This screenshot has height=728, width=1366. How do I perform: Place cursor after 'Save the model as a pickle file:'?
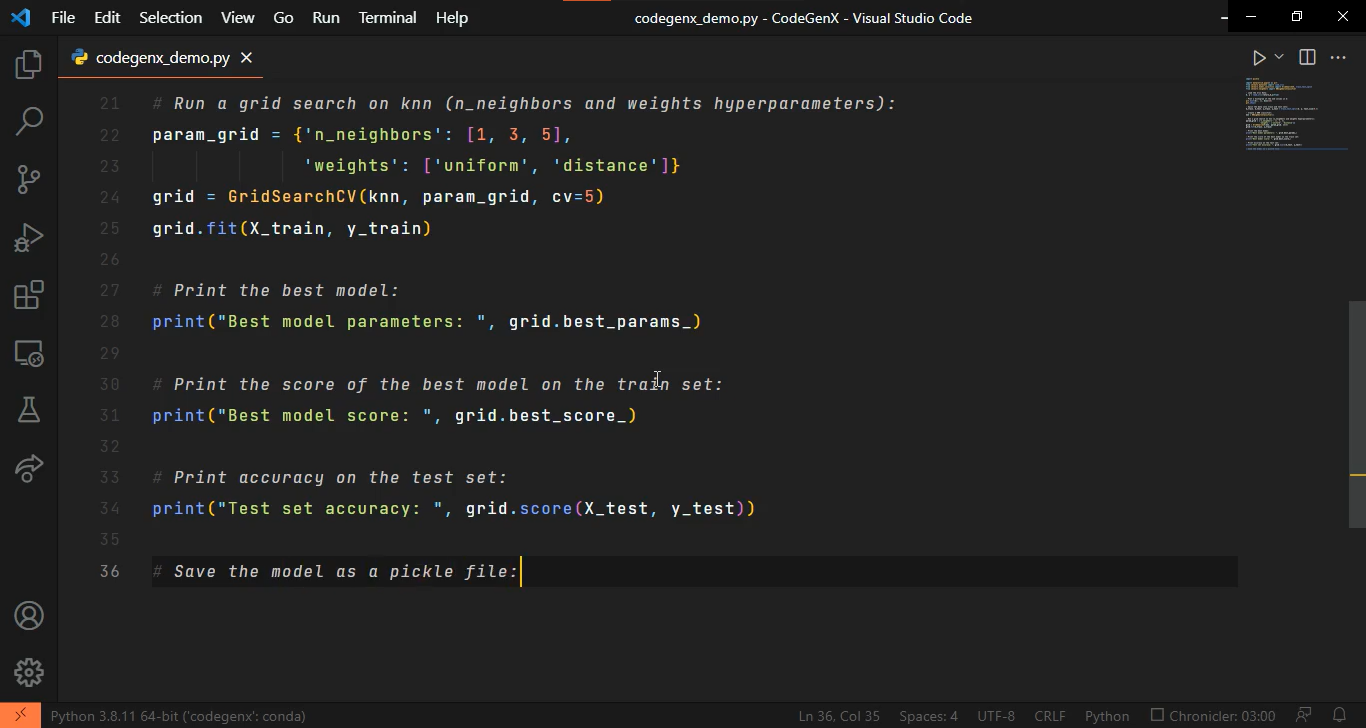[x=521, y=572]
